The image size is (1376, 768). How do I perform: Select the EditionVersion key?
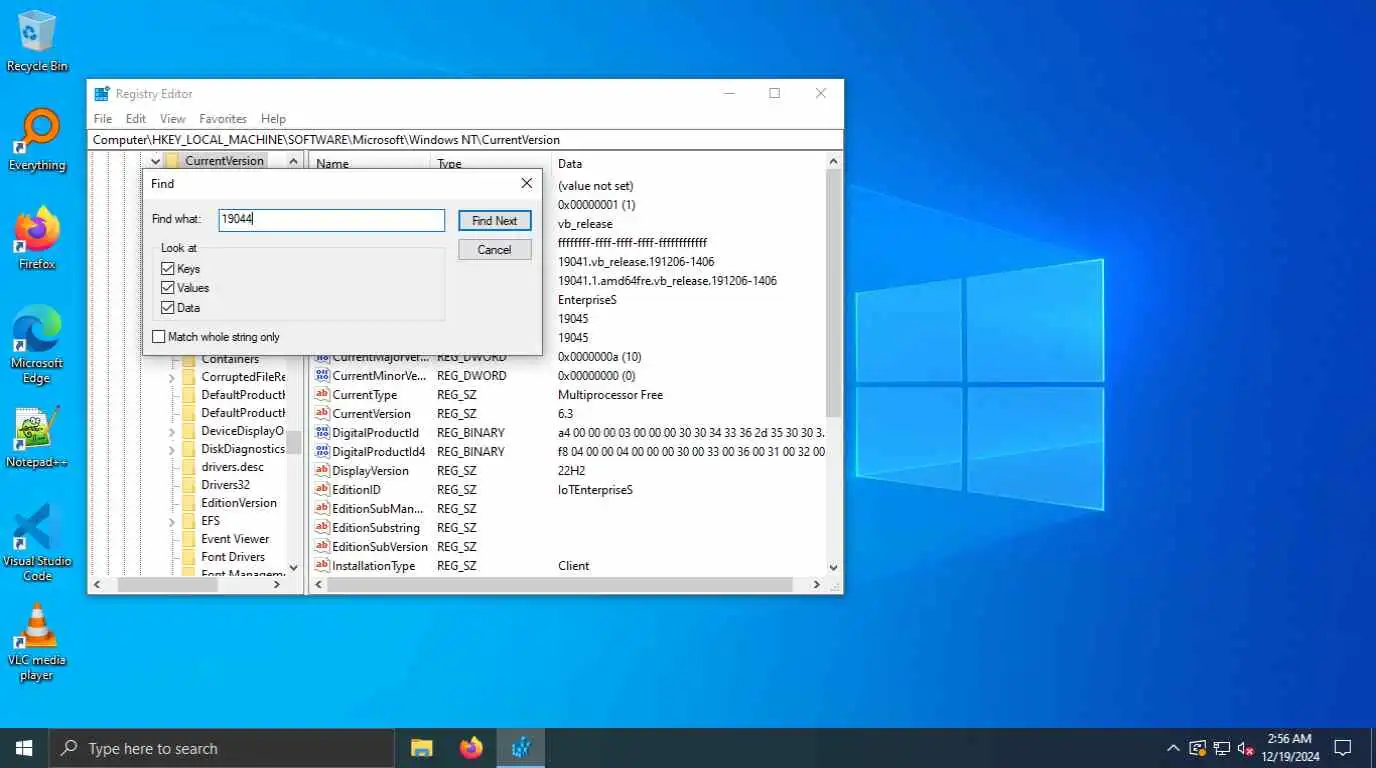click(239, 503)
